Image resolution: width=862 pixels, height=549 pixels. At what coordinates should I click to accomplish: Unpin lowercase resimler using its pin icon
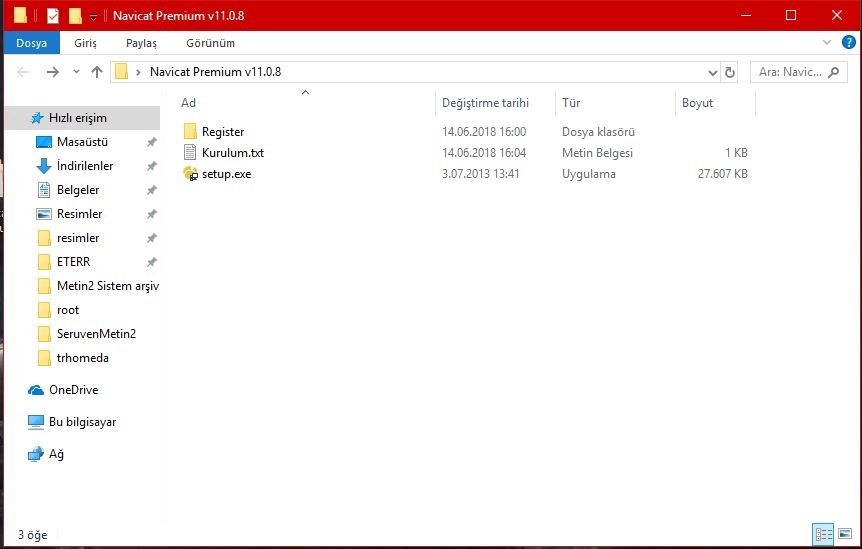152,238
